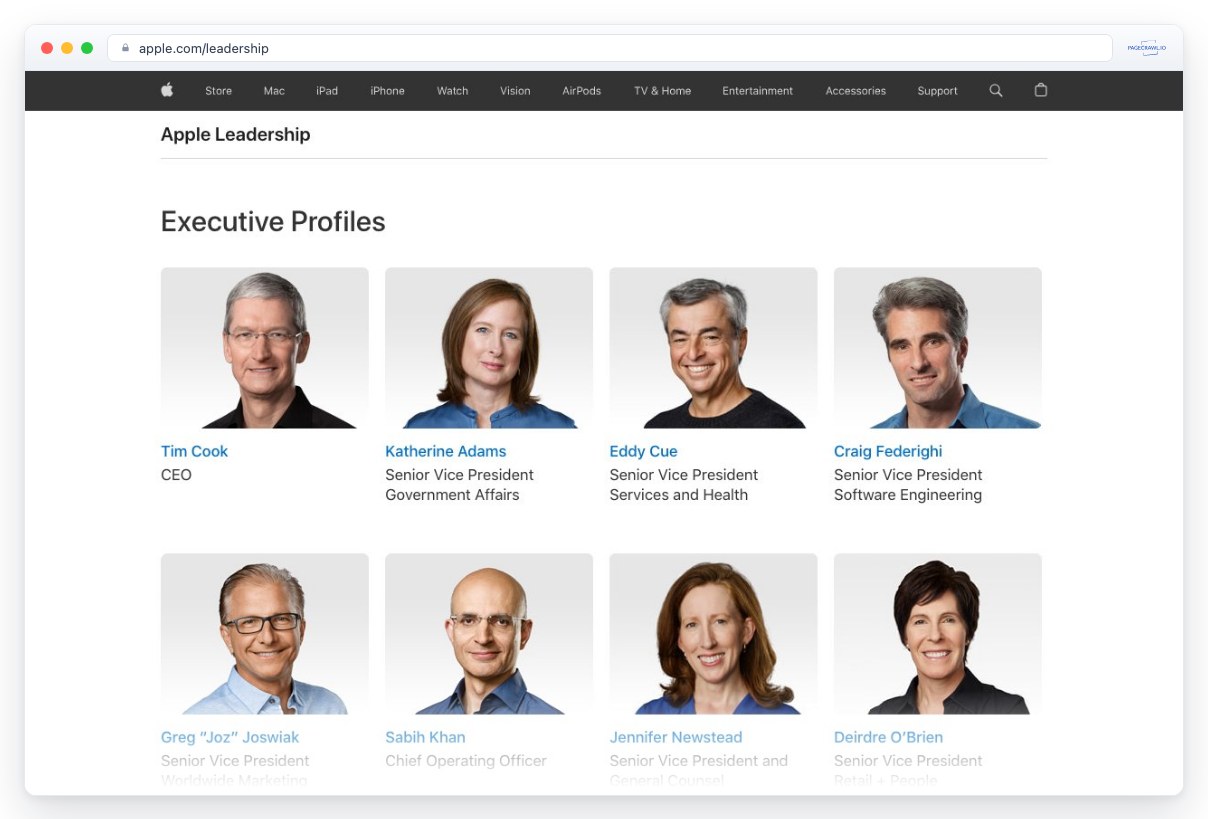Open the Support menu item
Viewport: 1208px width, 819px height.
[937, 91]
